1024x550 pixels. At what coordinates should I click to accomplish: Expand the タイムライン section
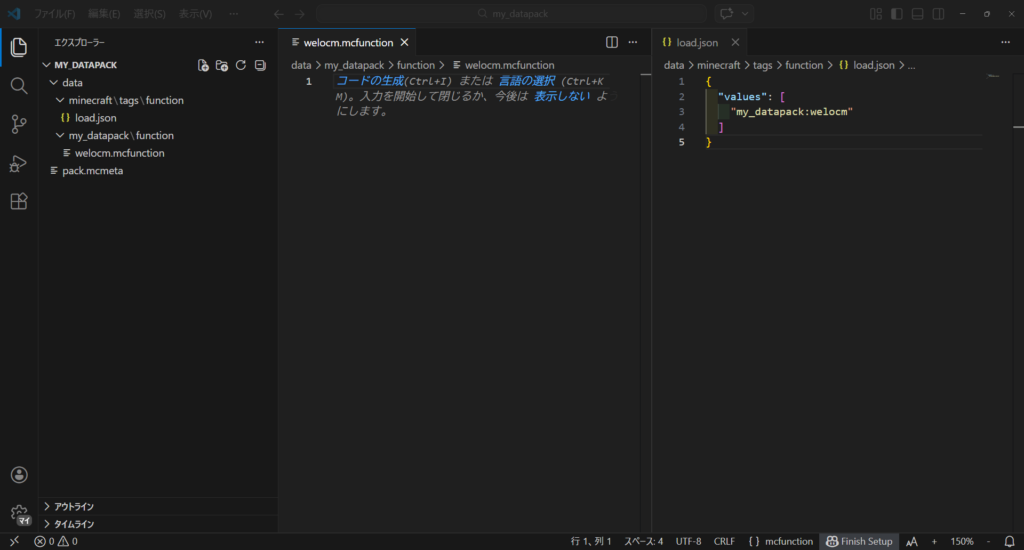click(x=159, y=525)
